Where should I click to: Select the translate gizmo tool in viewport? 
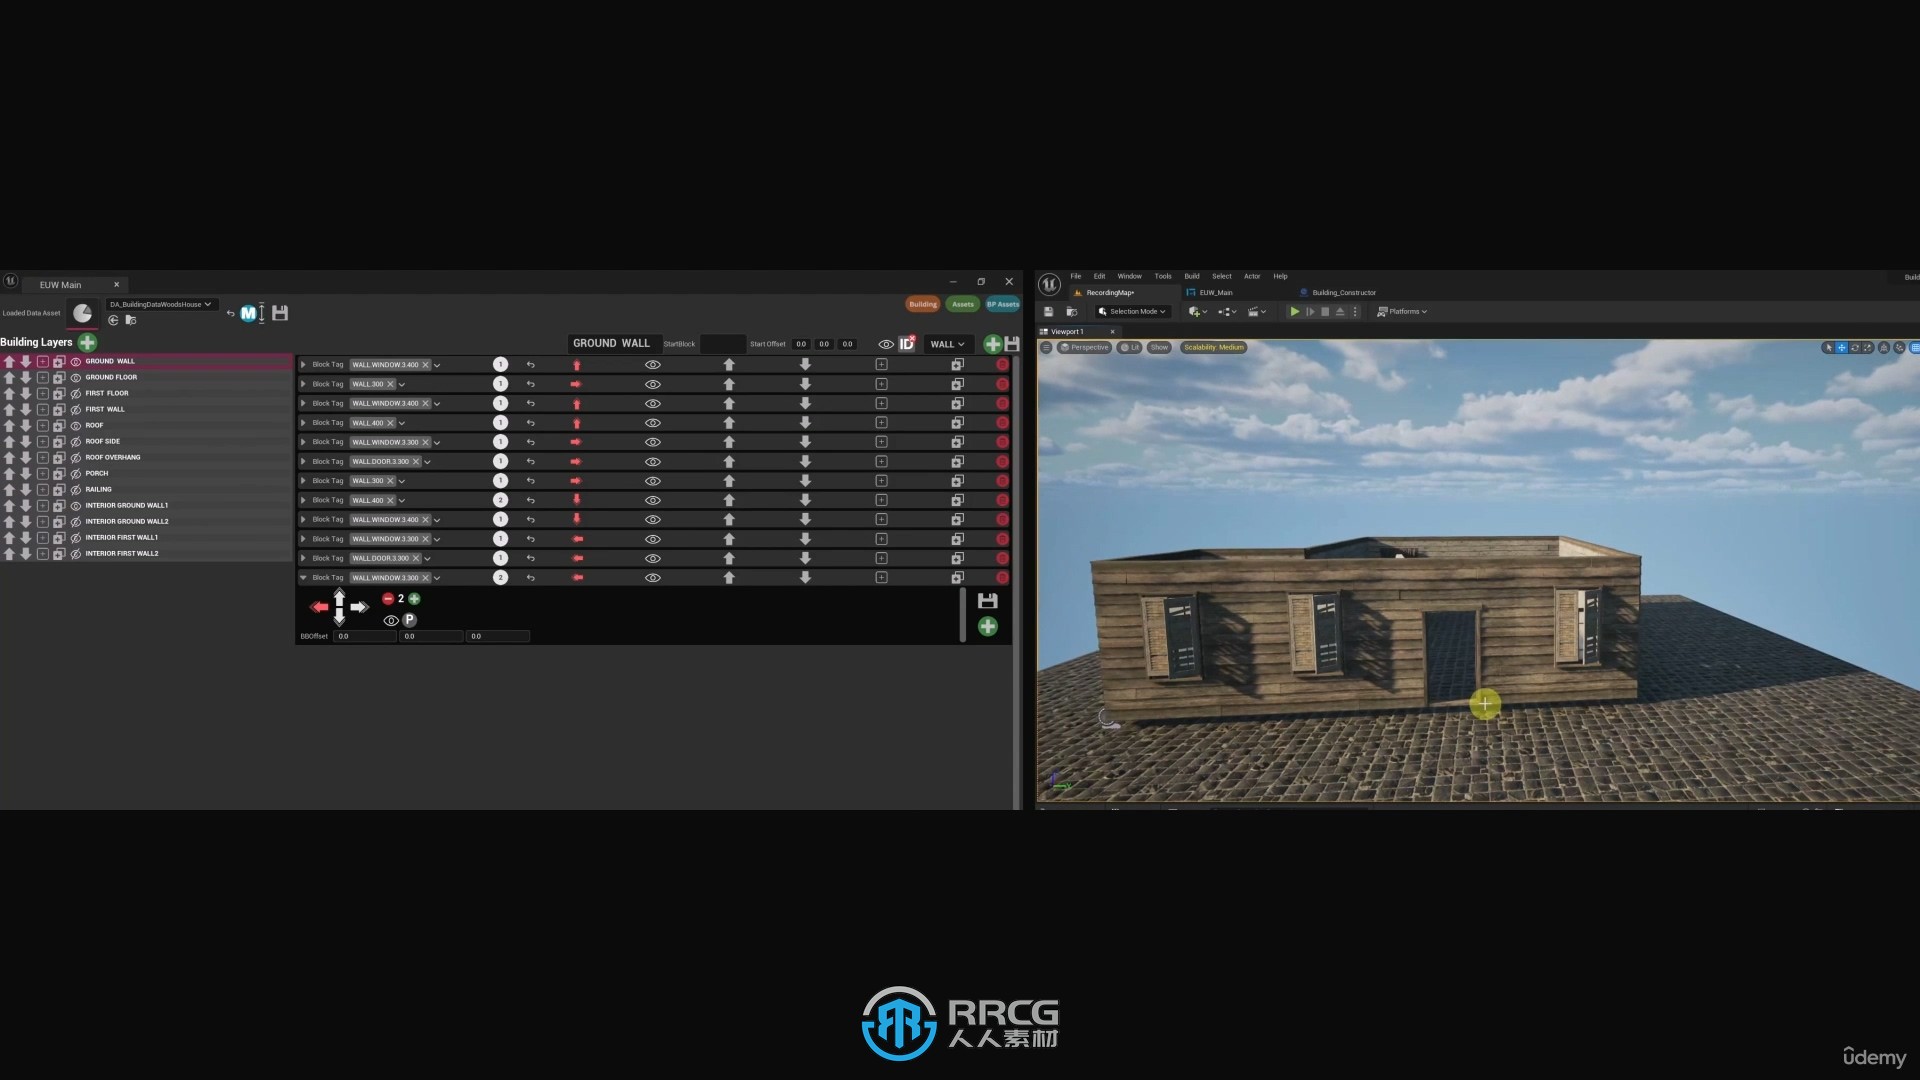(1841, 348)
